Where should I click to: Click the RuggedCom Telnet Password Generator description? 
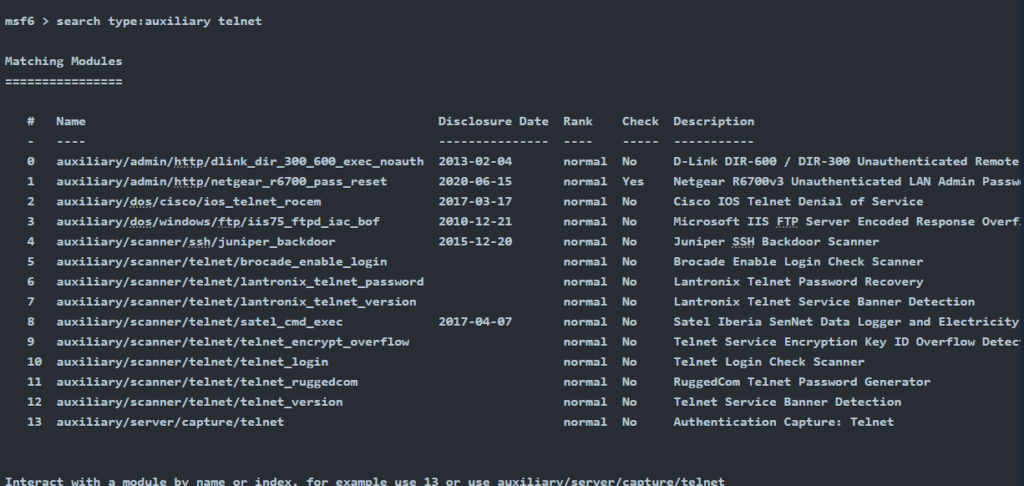click(x=802, y=382)
